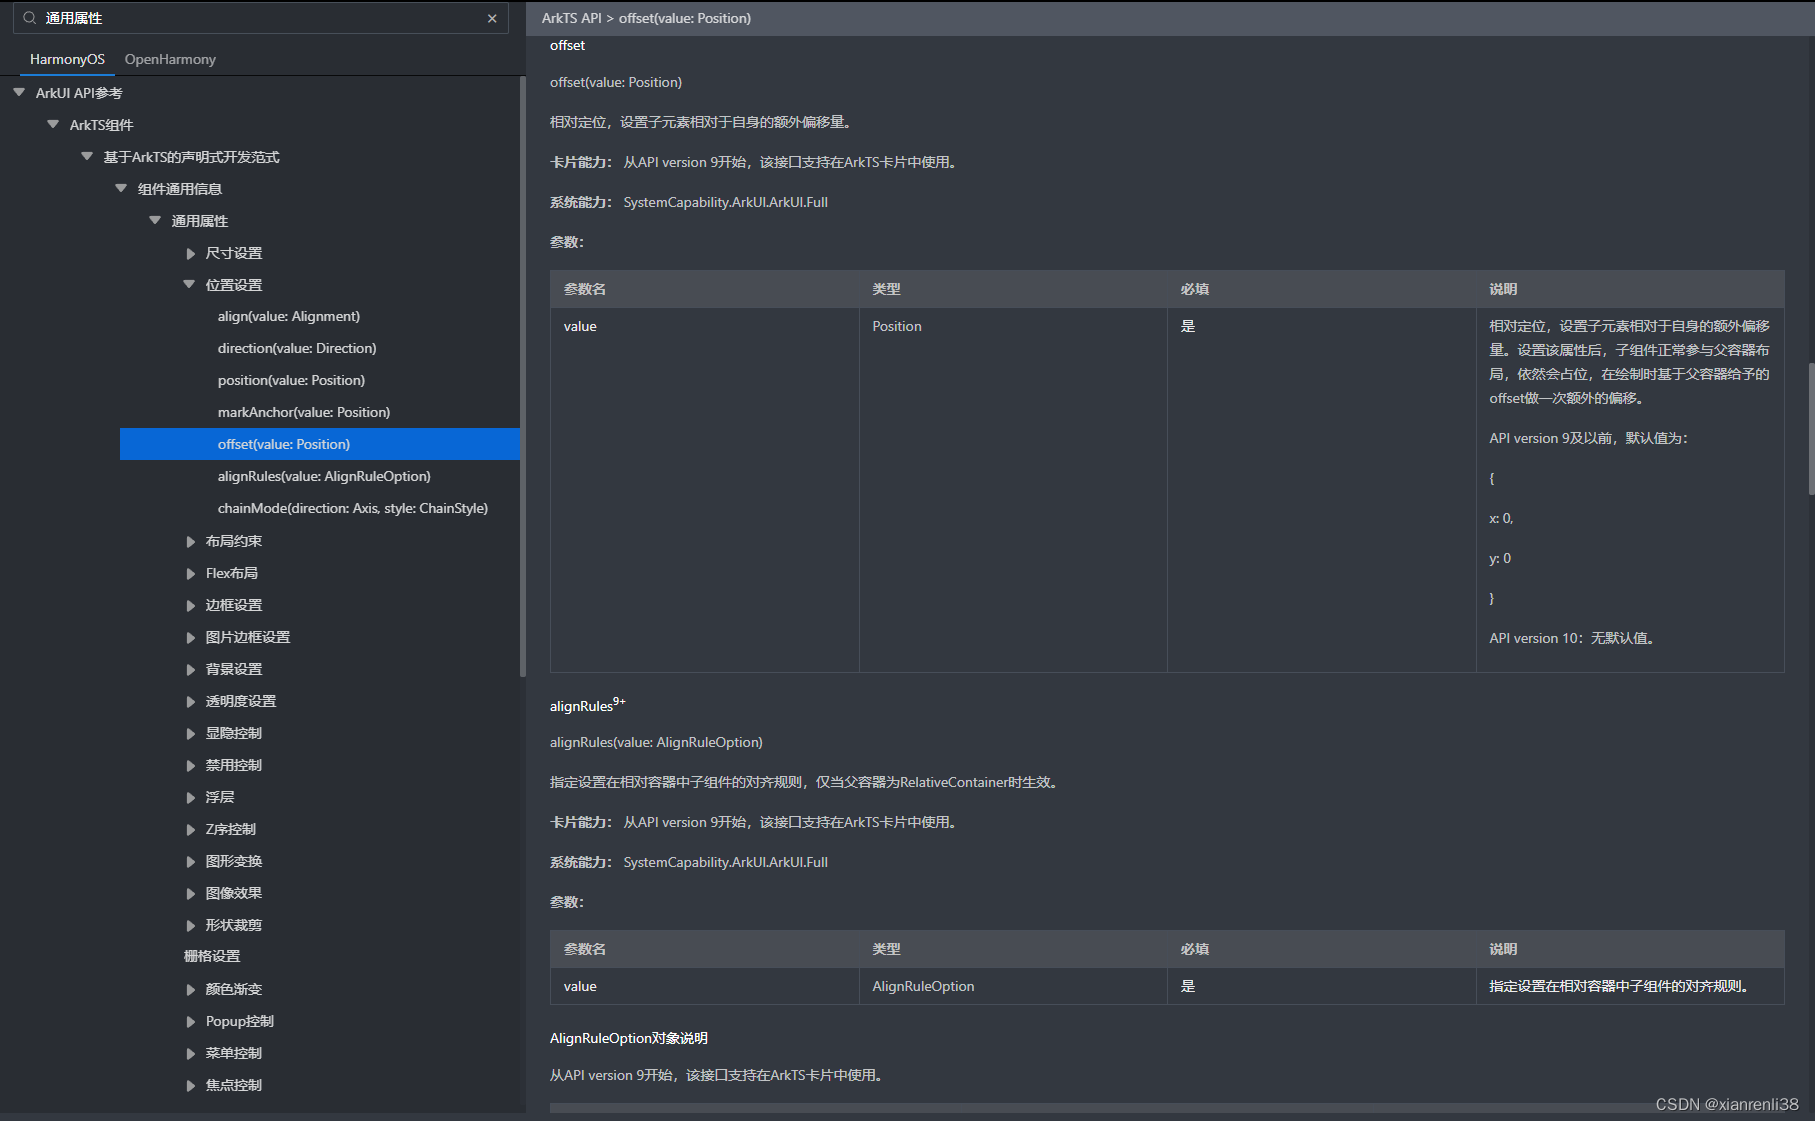1815x1121 pixels.
Task: Expand the 边框设置 node arrow
Action: point(190,605)
